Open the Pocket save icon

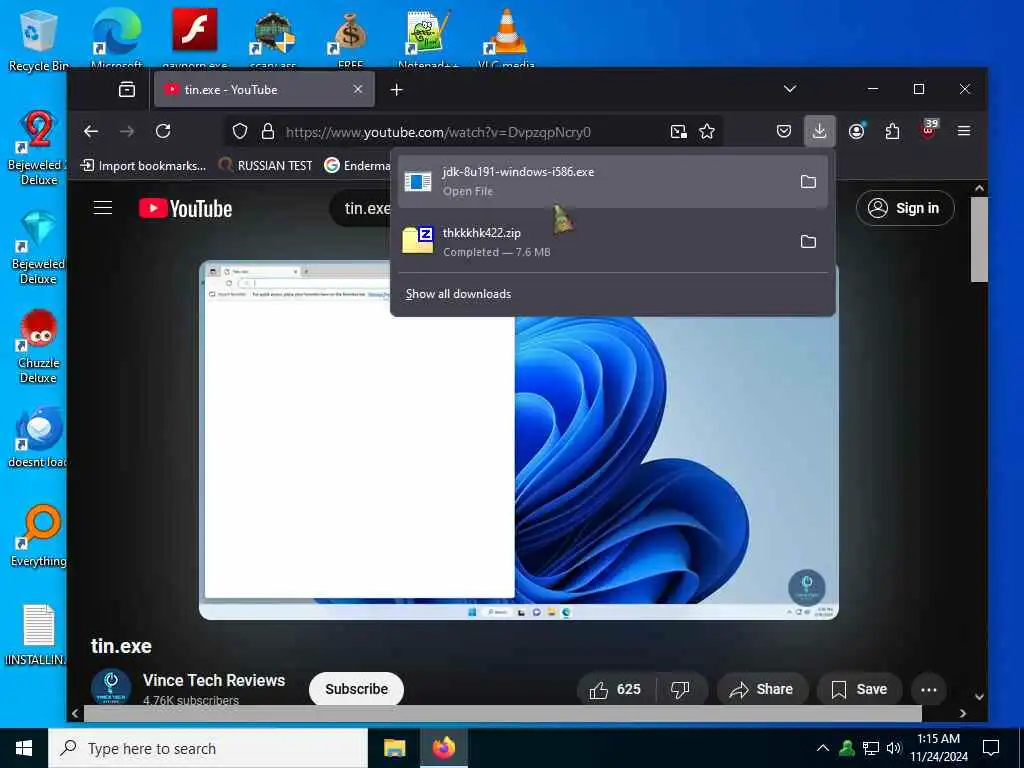pyautogui.click(x=784, y=131)
